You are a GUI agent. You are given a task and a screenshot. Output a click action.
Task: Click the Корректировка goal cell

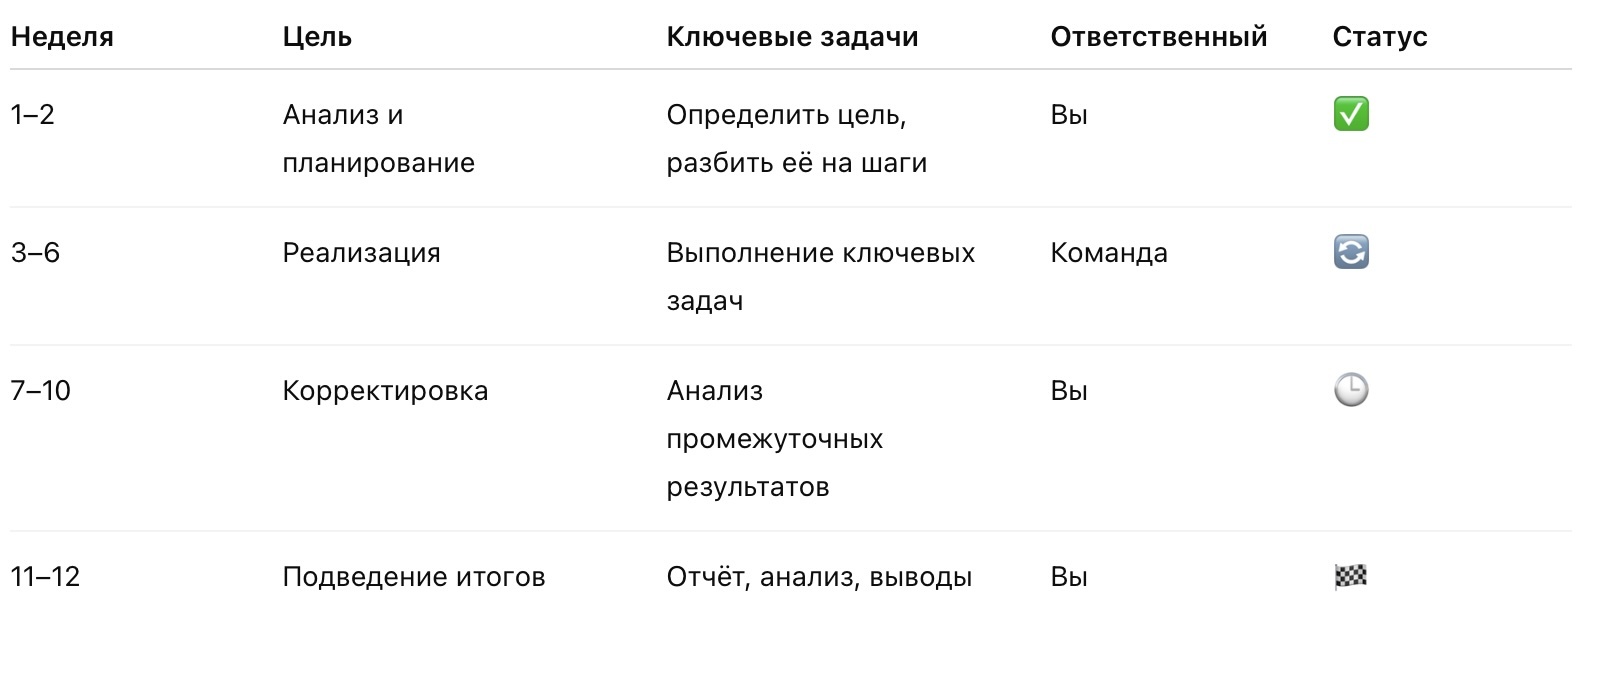coord(386,391)
